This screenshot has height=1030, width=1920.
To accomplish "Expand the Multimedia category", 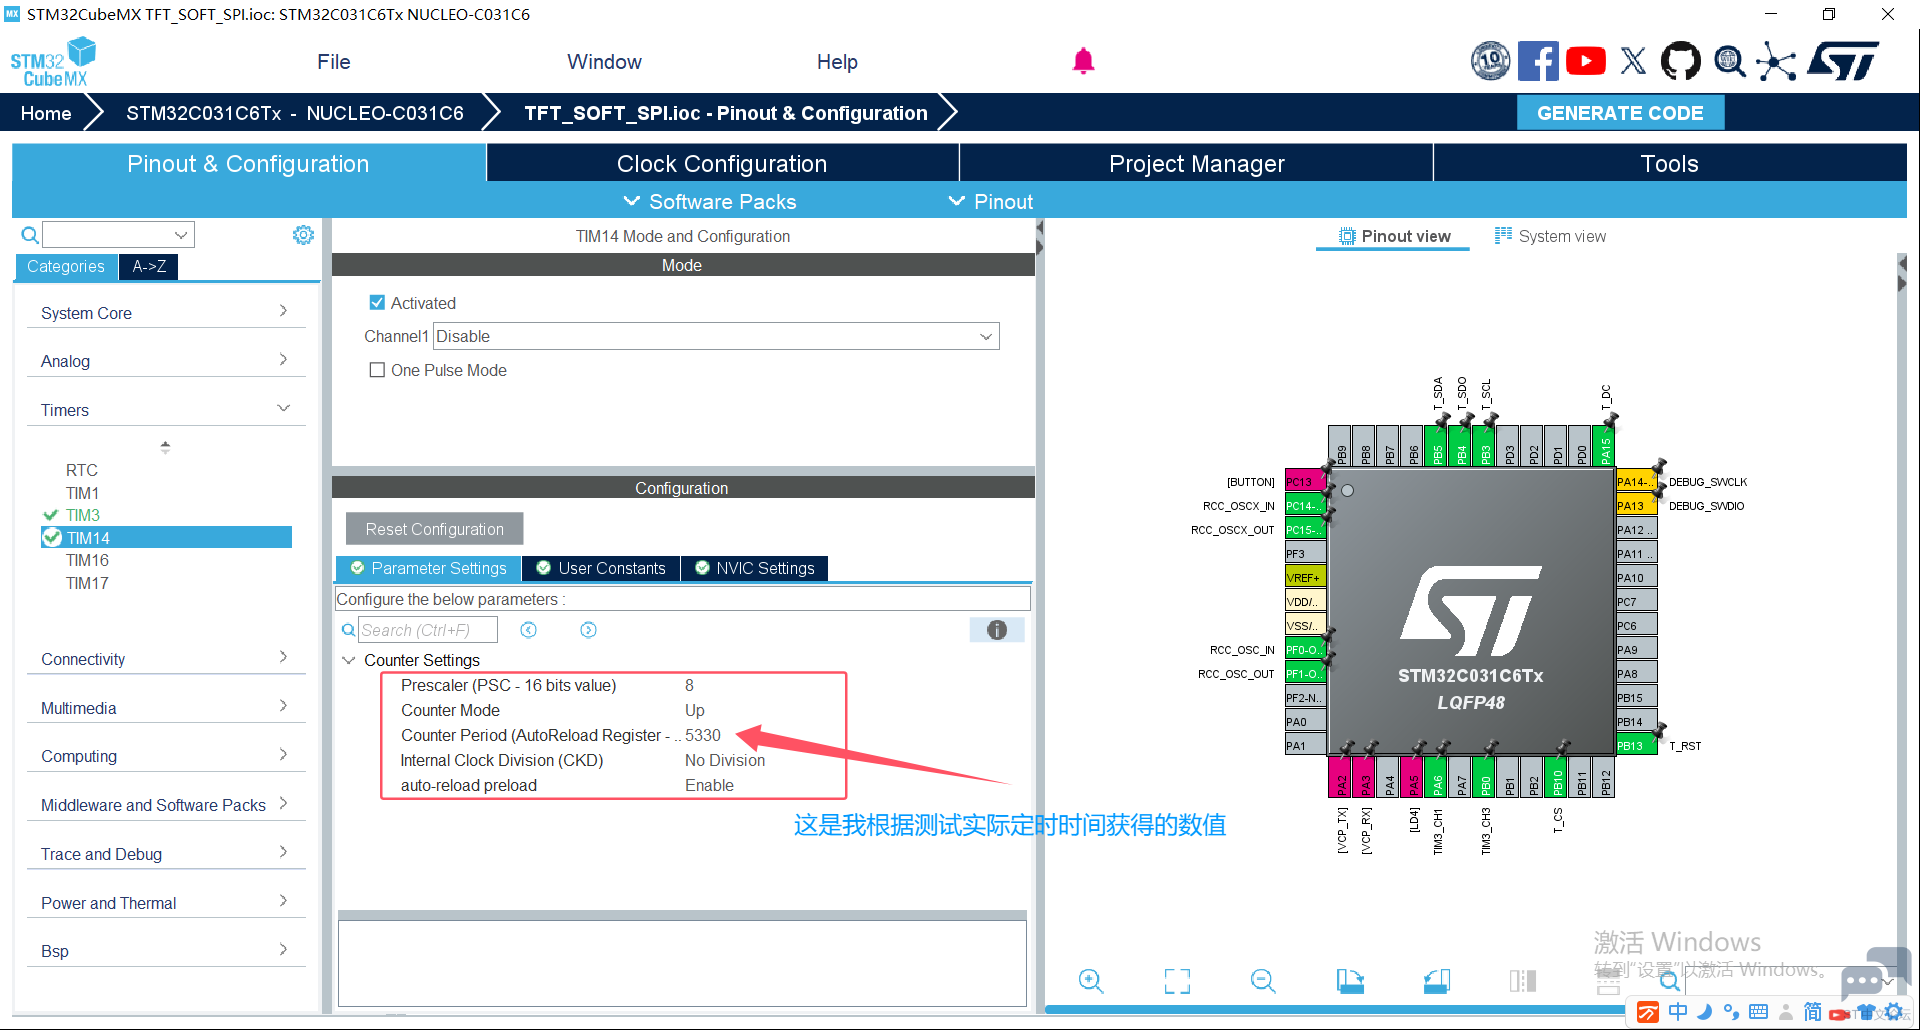I will point(165,708).
